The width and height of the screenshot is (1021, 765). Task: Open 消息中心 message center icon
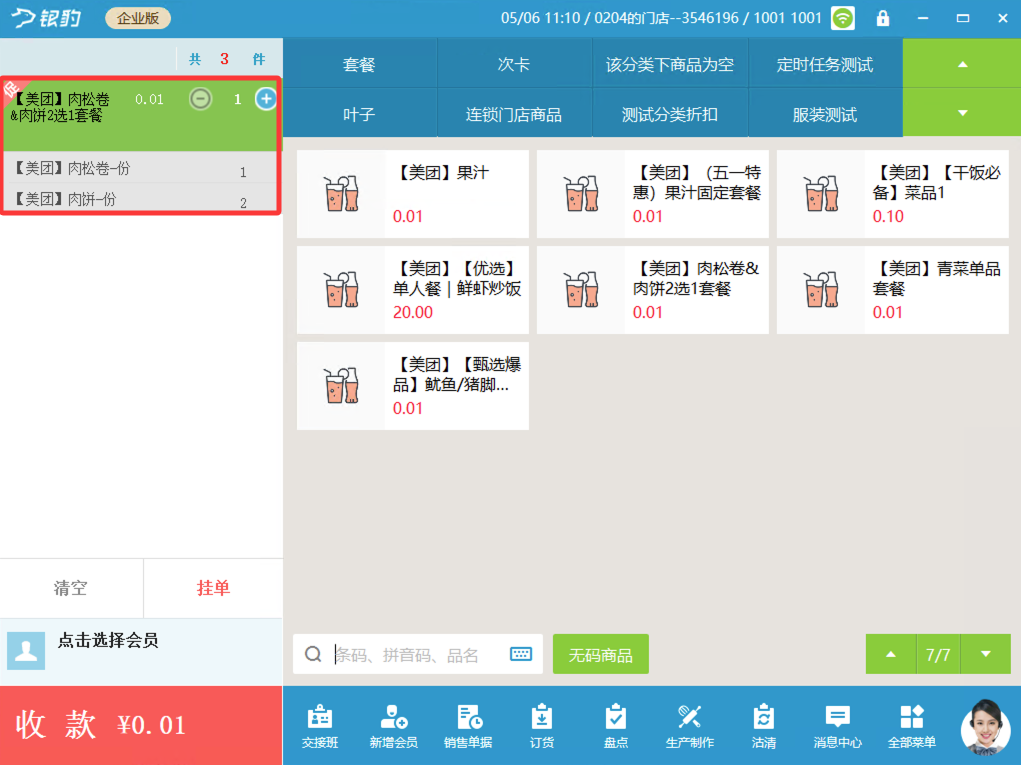tap(837, 725)
